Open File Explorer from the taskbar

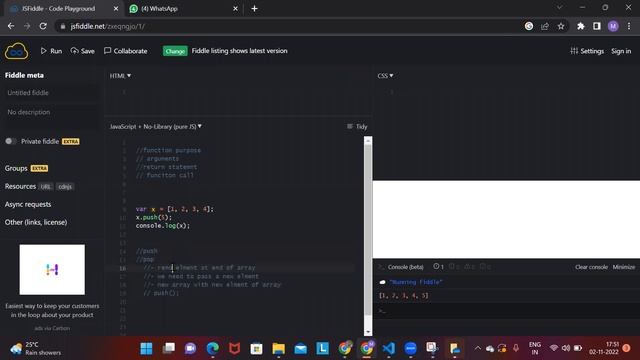pyautogui.click(x=278, y=349)
